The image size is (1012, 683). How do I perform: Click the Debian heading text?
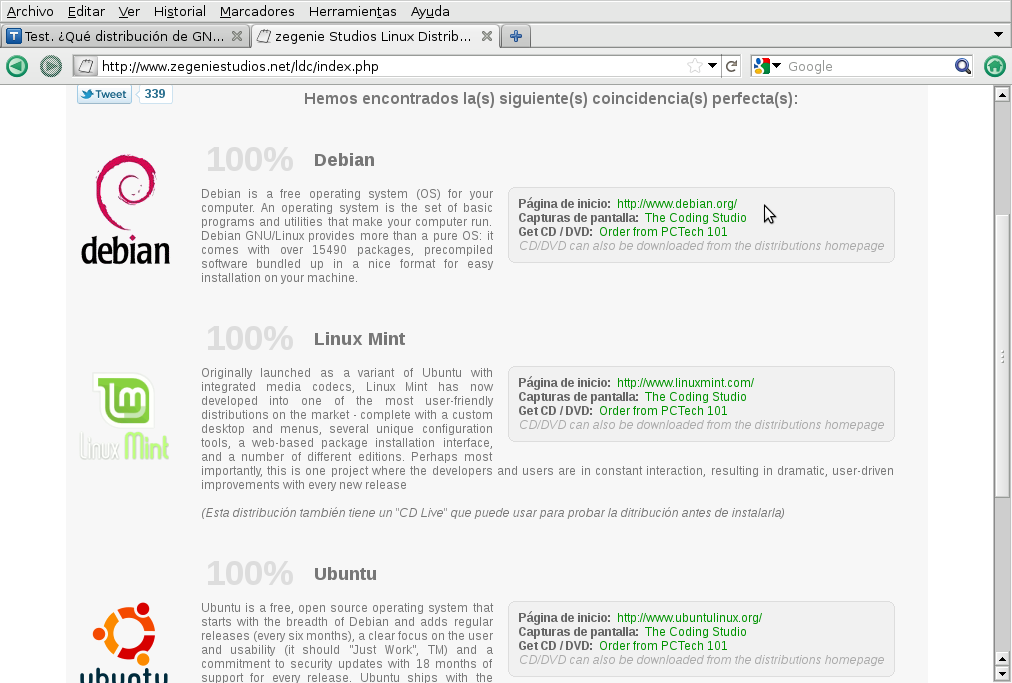(x=344, y=160)
